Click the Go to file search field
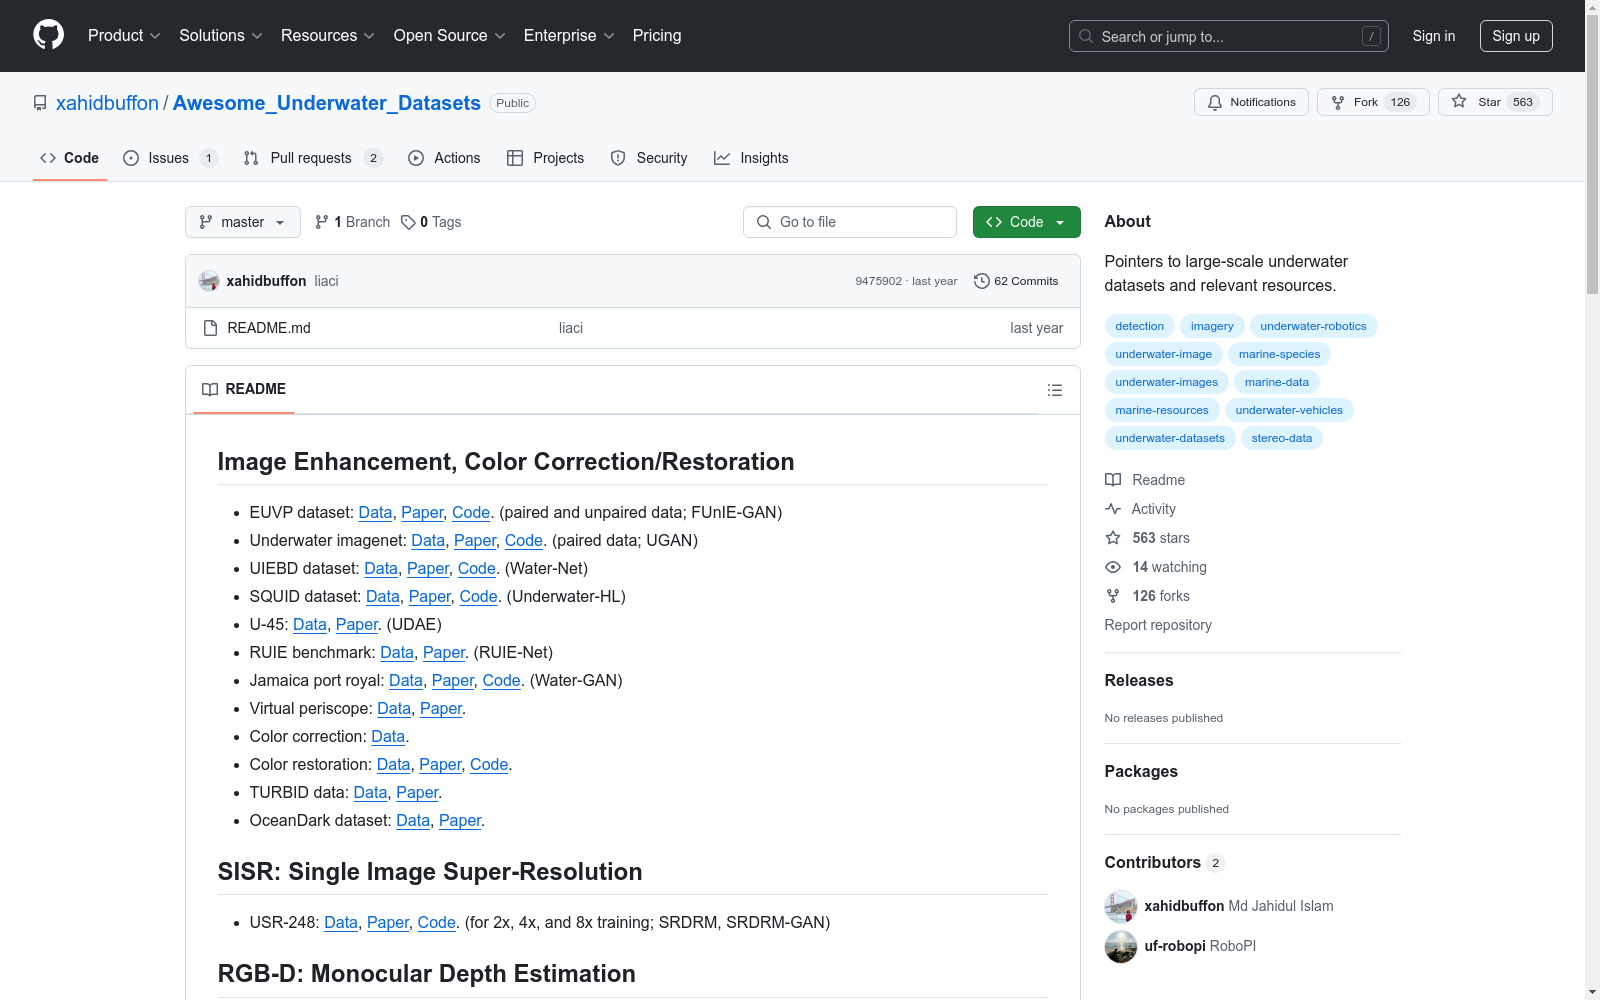This screenshot has height=1000, width=1600. pyautogui.click(x=850, y=222)
